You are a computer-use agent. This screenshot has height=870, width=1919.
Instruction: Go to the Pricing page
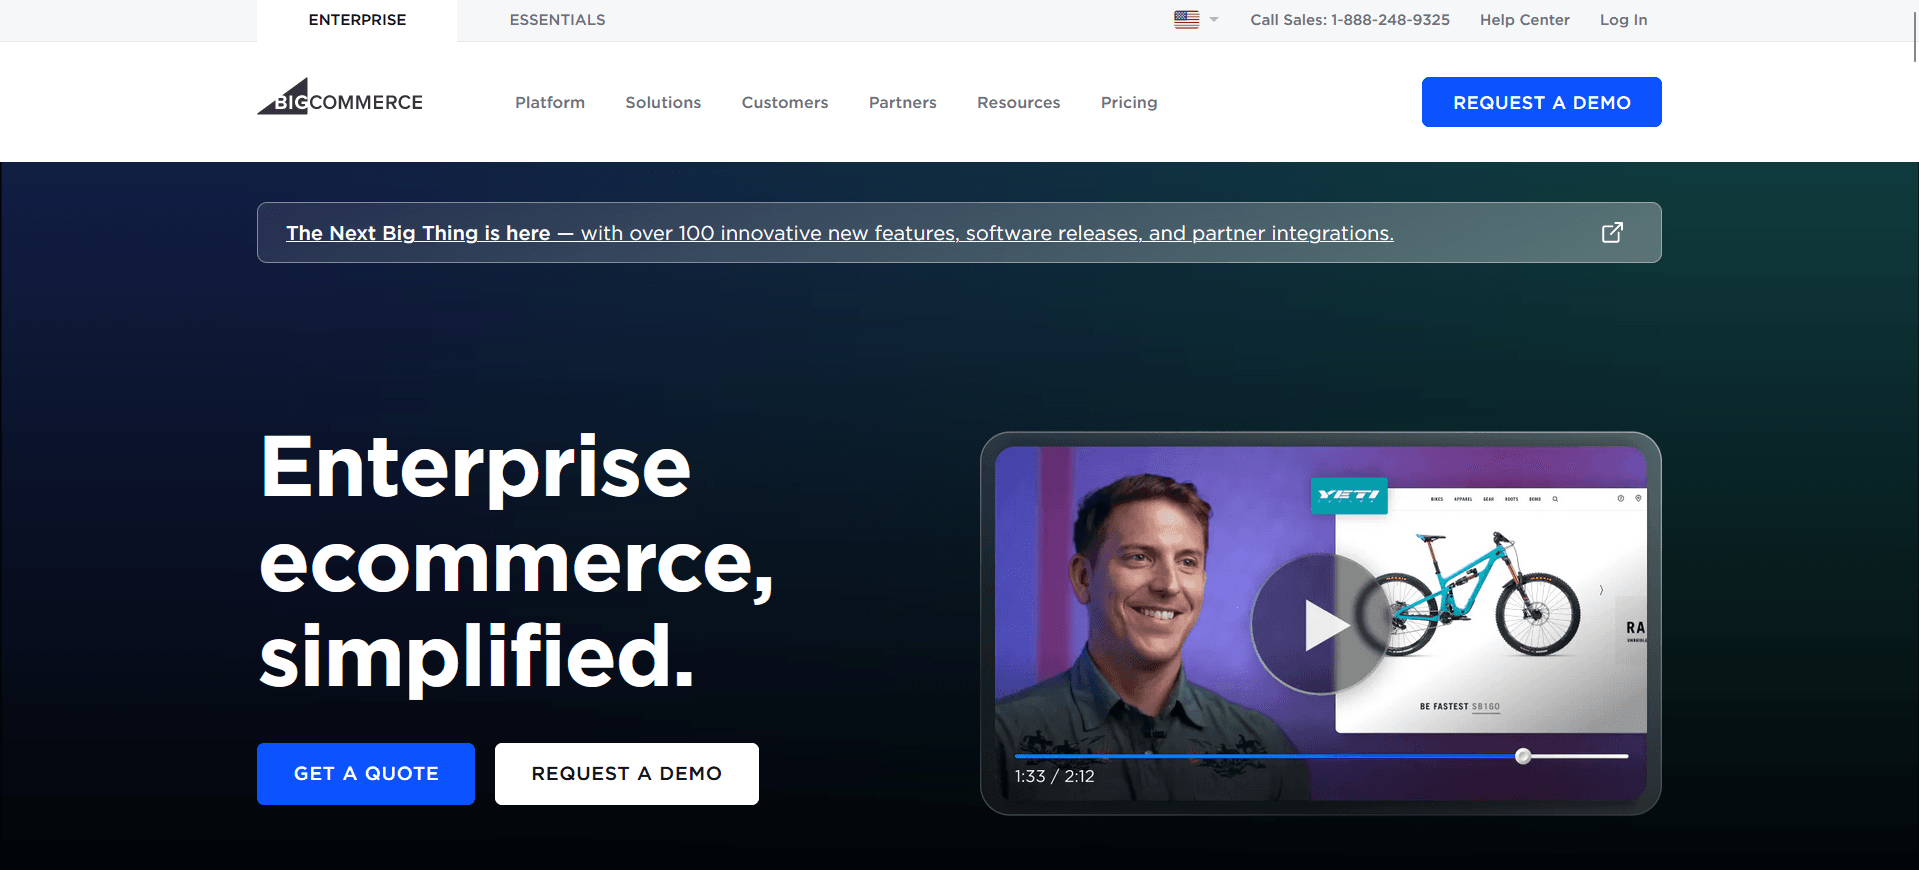click(x=1129, y=102)
